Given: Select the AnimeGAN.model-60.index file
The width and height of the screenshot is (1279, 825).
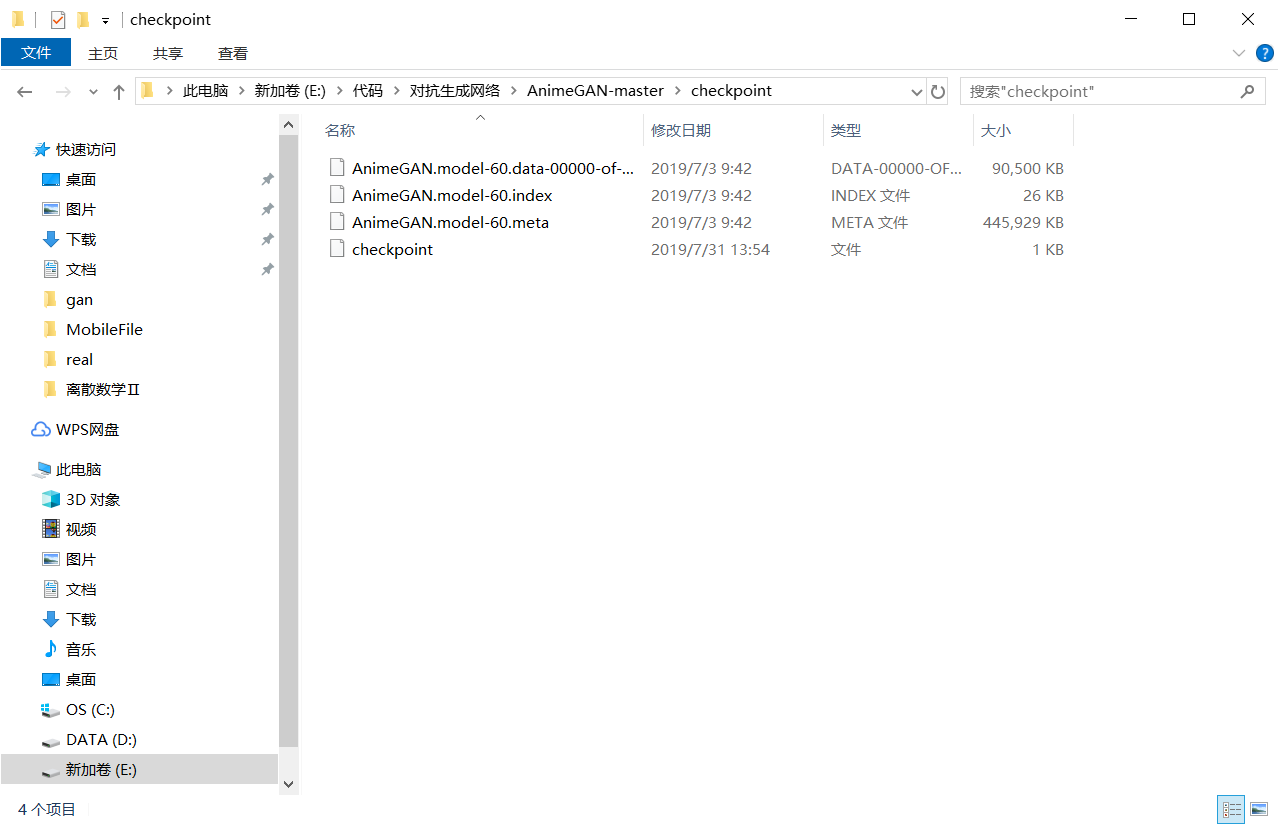Looking at the screenshot, I should (x=452, y=195).
